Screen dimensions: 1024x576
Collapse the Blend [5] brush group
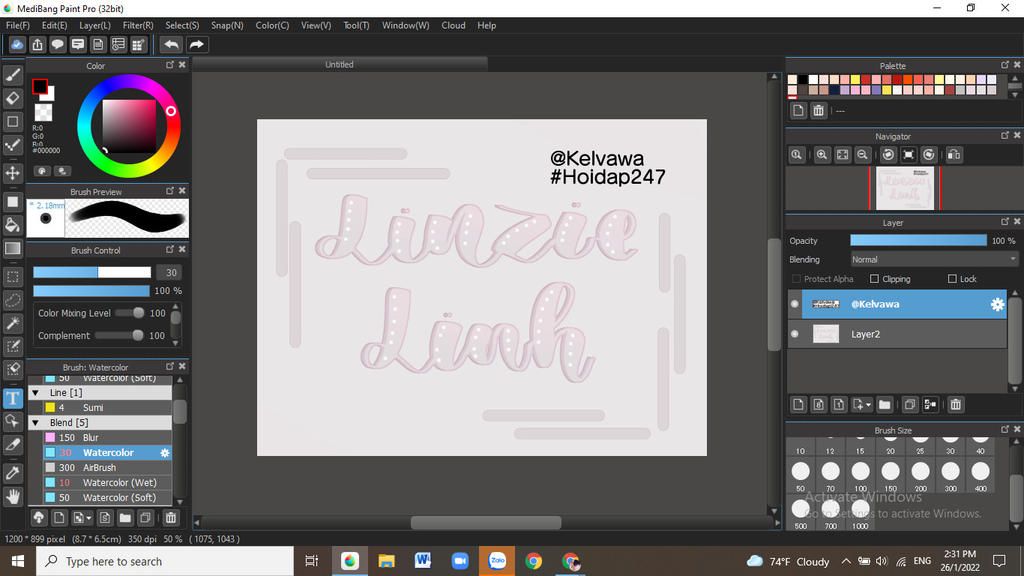35,423
